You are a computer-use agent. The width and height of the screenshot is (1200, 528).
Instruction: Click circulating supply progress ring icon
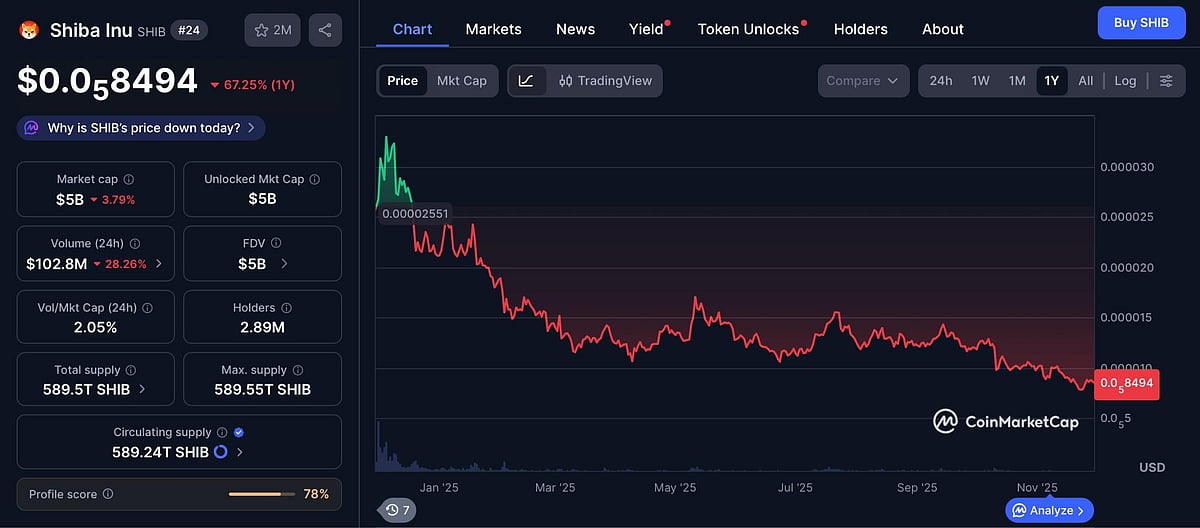click(x=221, y=452)
